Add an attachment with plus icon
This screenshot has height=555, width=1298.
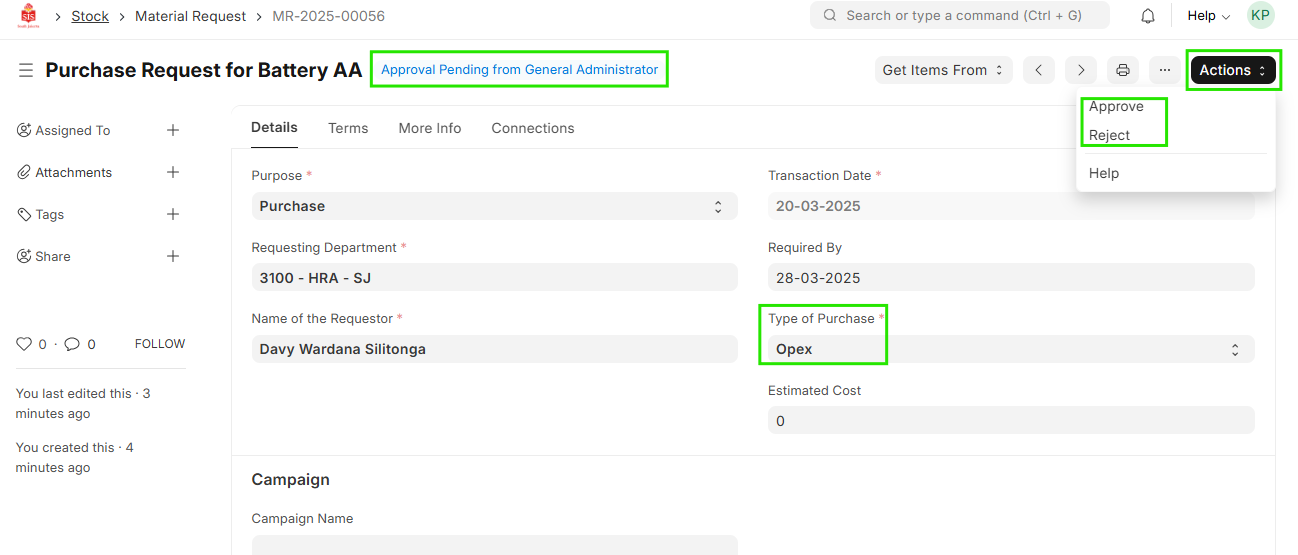[173, 172]
